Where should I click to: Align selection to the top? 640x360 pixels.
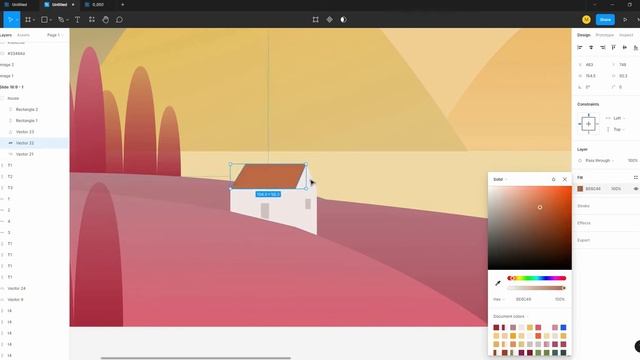click(613, 48)
